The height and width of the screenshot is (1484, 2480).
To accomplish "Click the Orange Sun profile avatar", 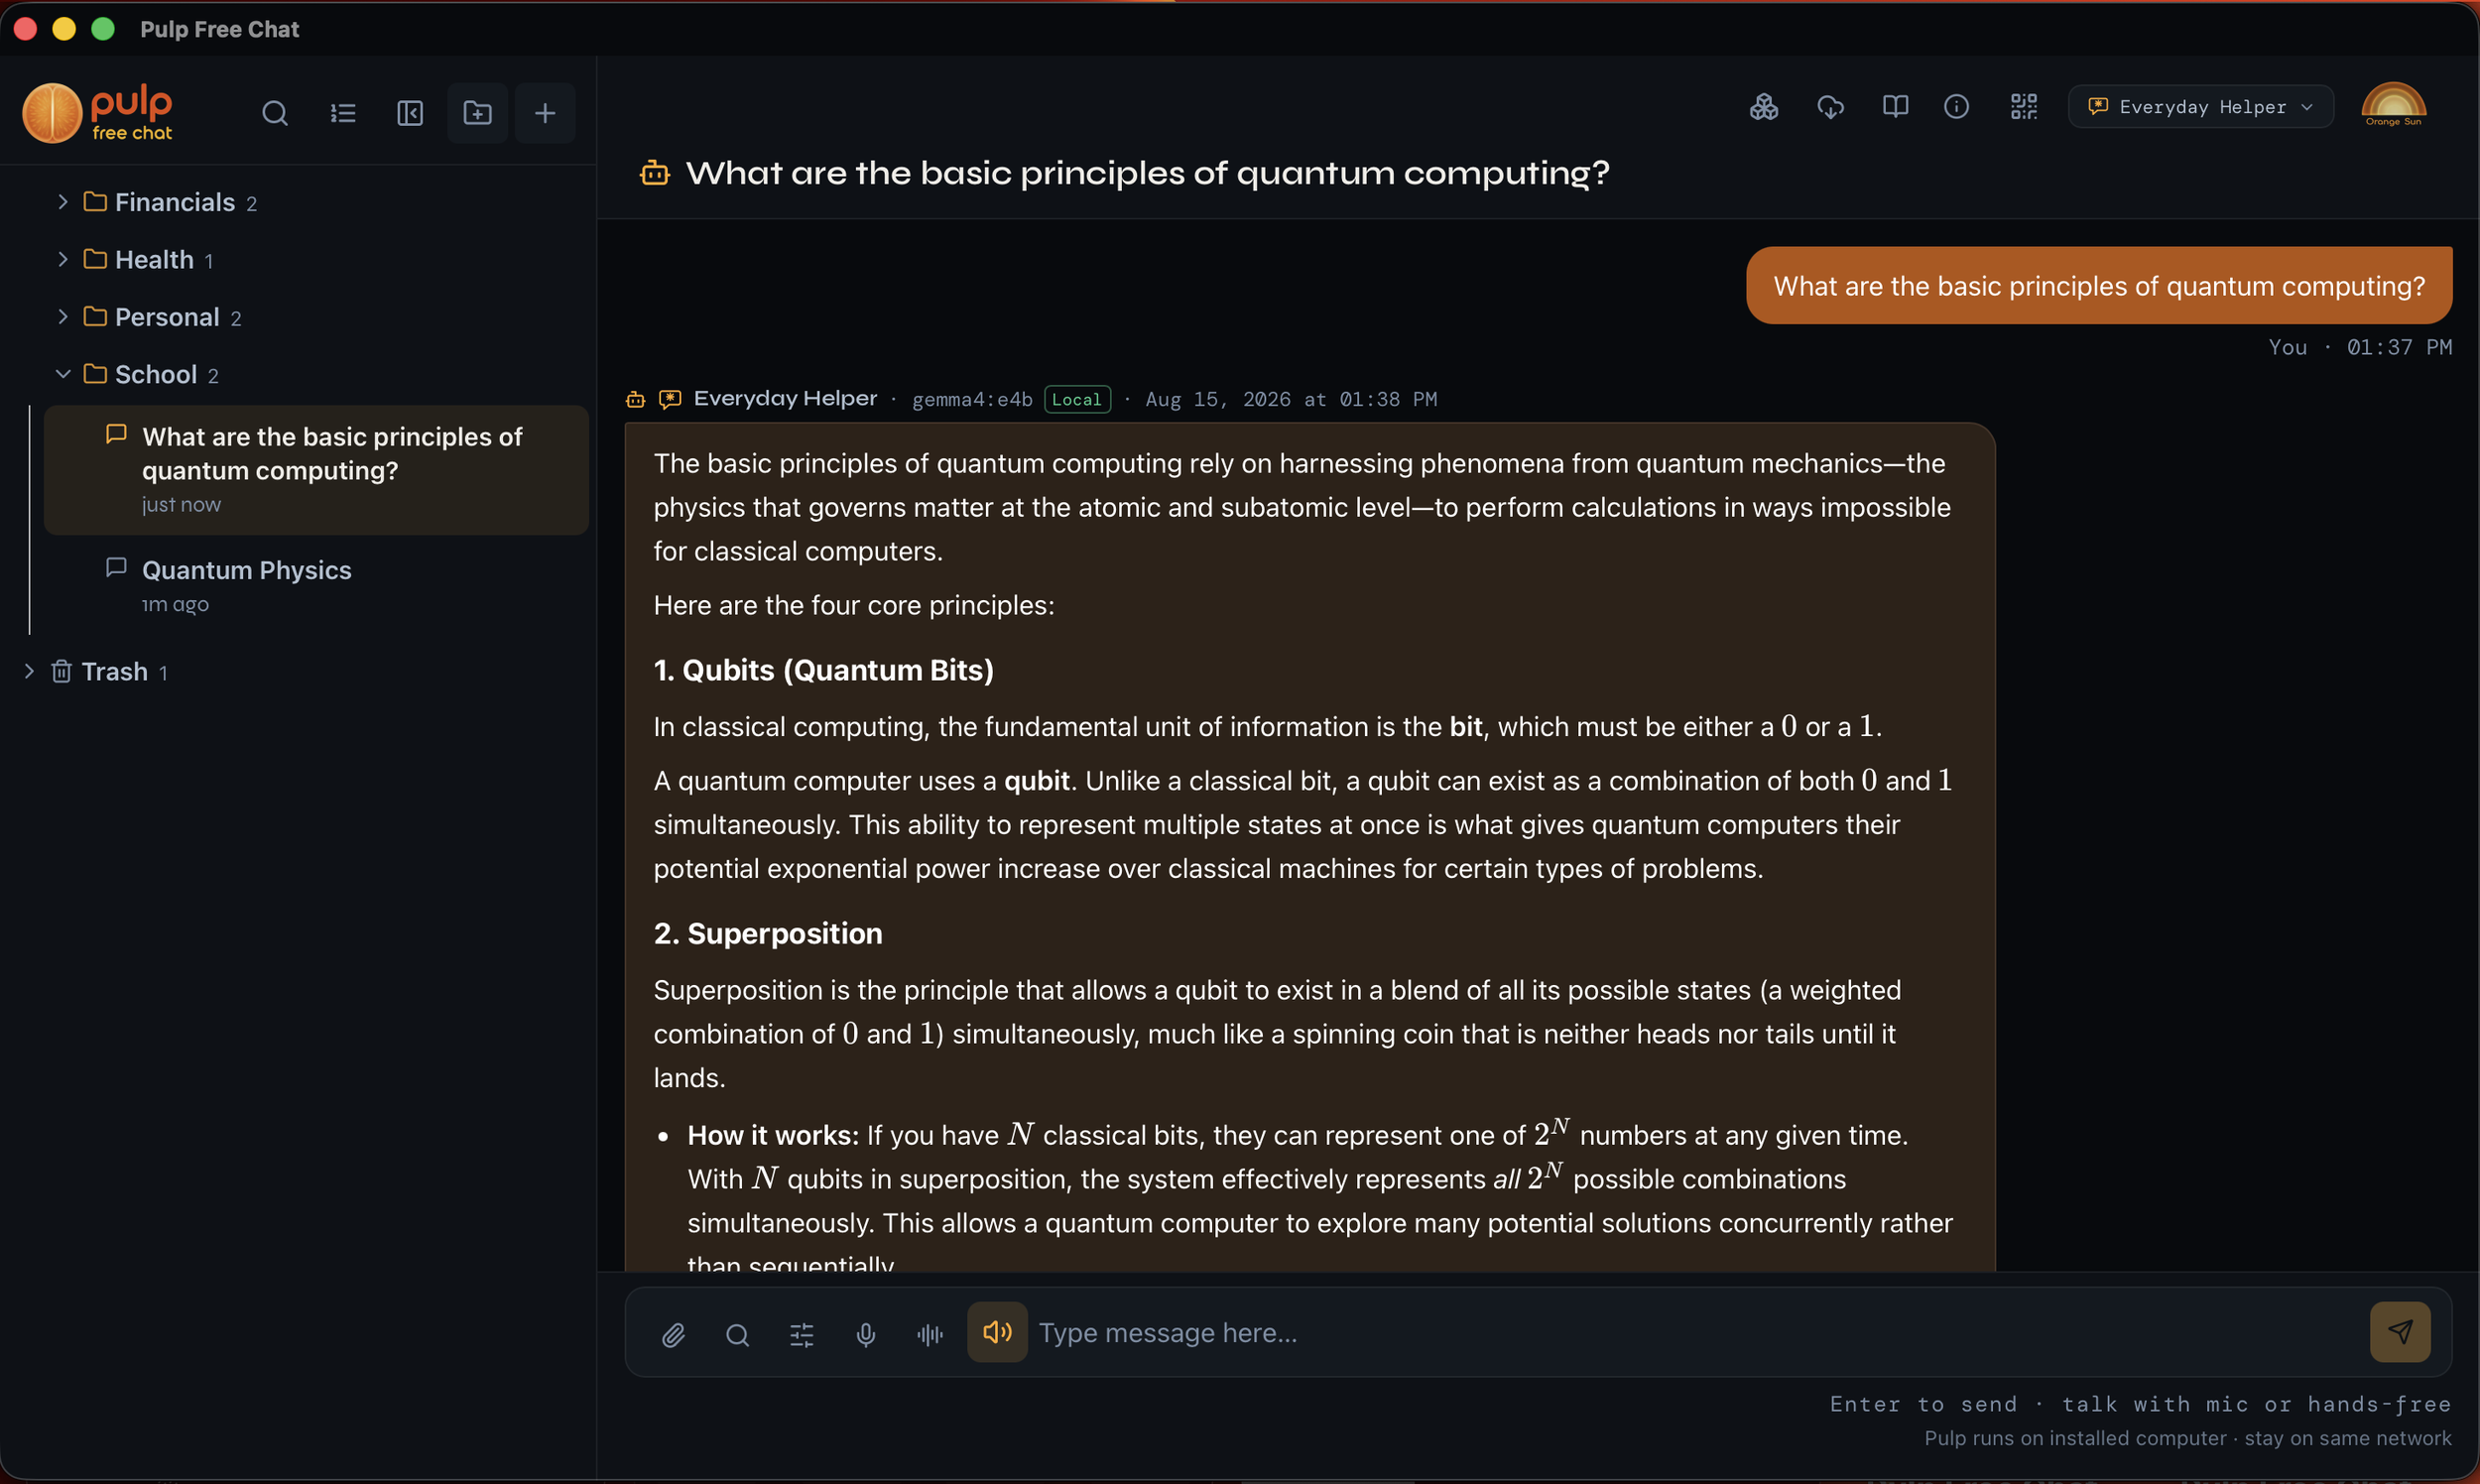I will coord(2394,105).
